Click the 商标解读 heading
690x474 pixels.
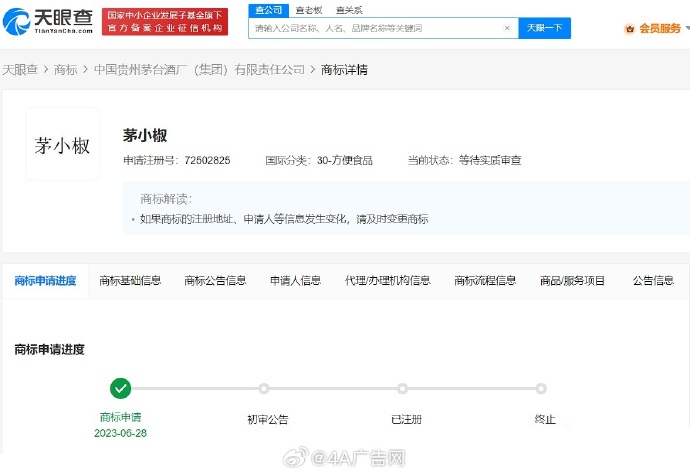coord(166,199)
